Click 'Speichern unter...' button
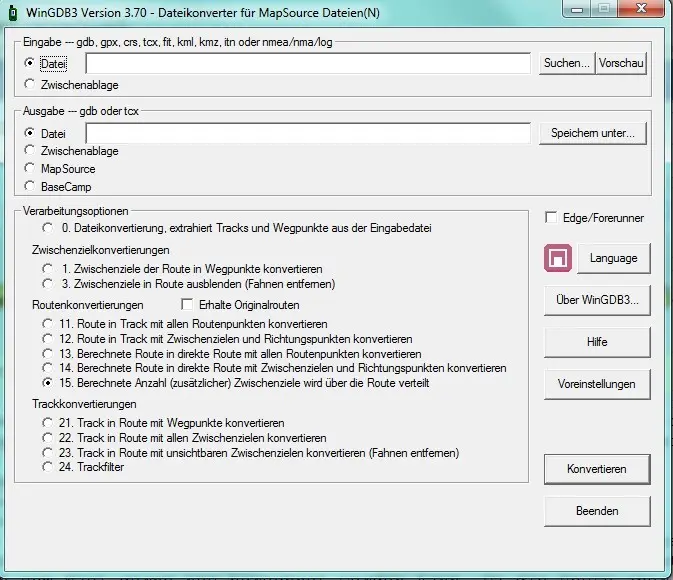 tap(593, 133)
